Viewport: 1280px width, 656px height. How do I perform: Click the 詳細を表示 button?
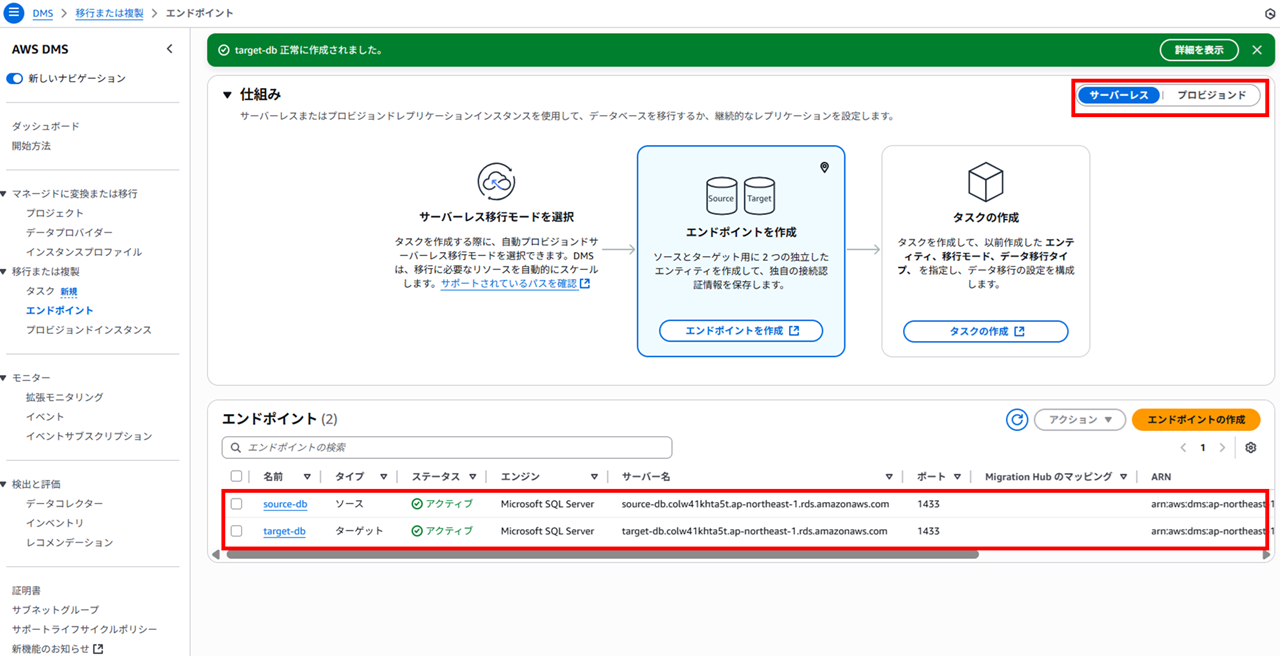[1199, 50]
